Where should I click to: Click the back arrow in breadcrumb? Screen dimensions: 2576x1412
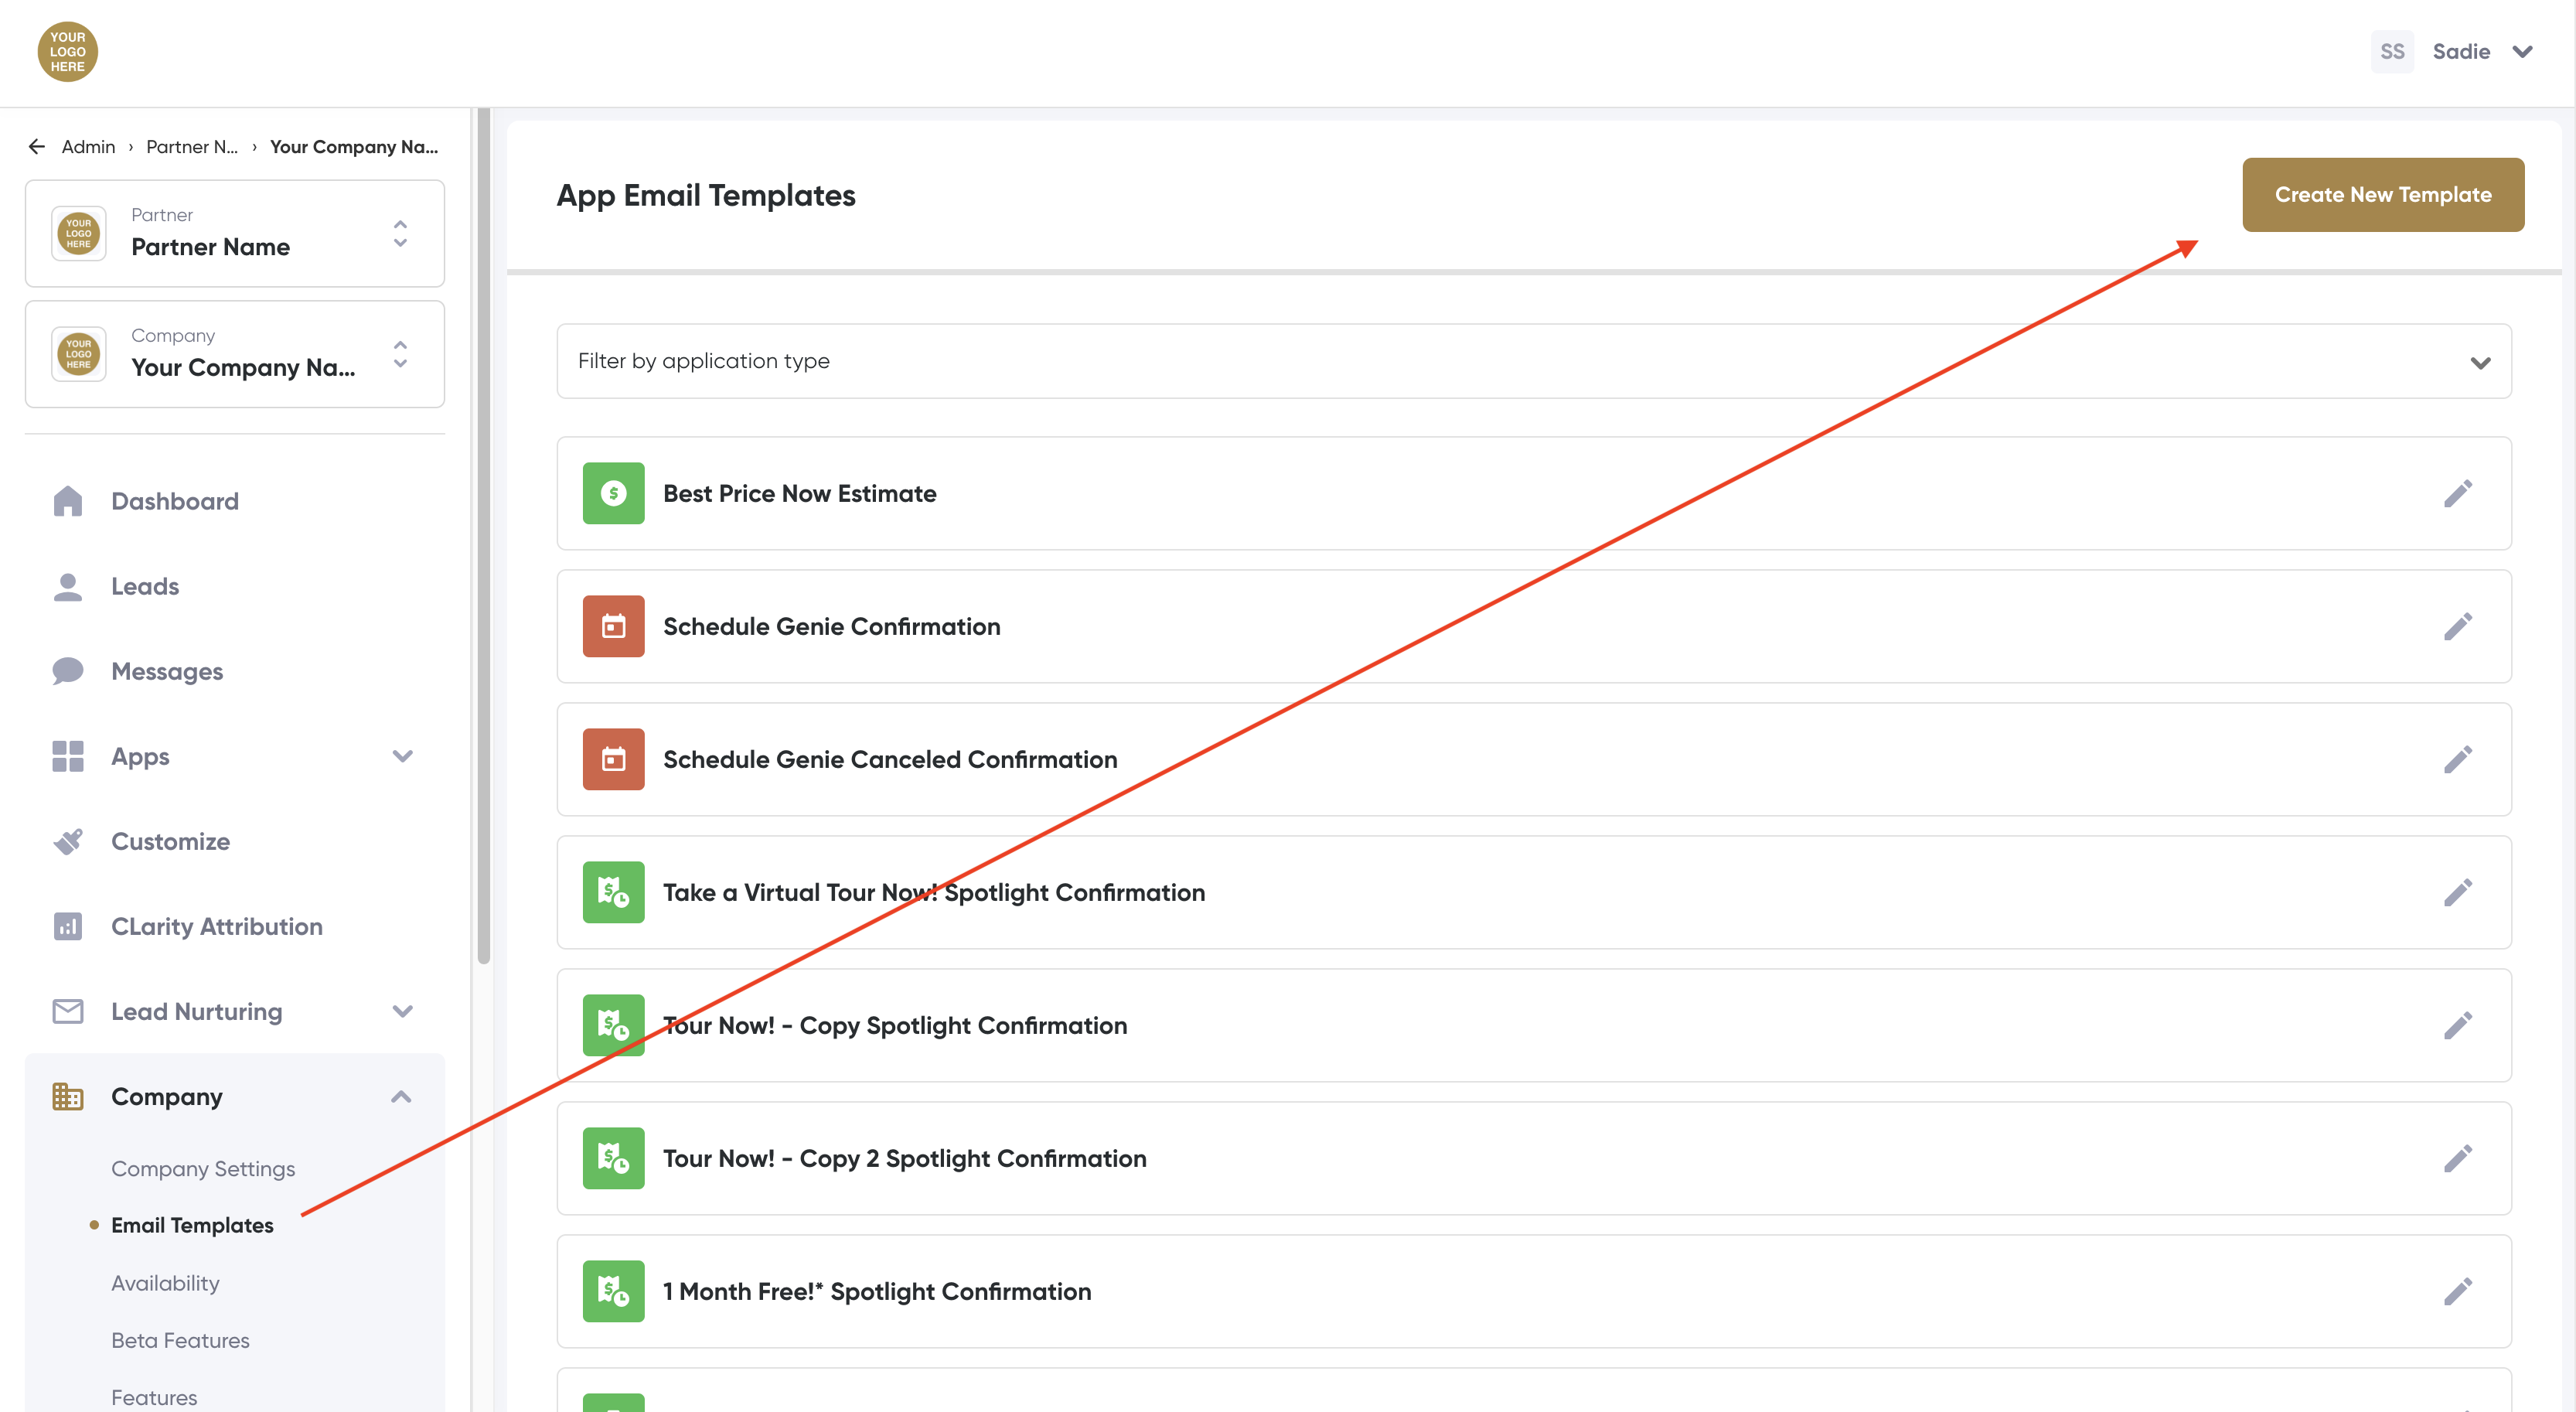click(37, 147)
